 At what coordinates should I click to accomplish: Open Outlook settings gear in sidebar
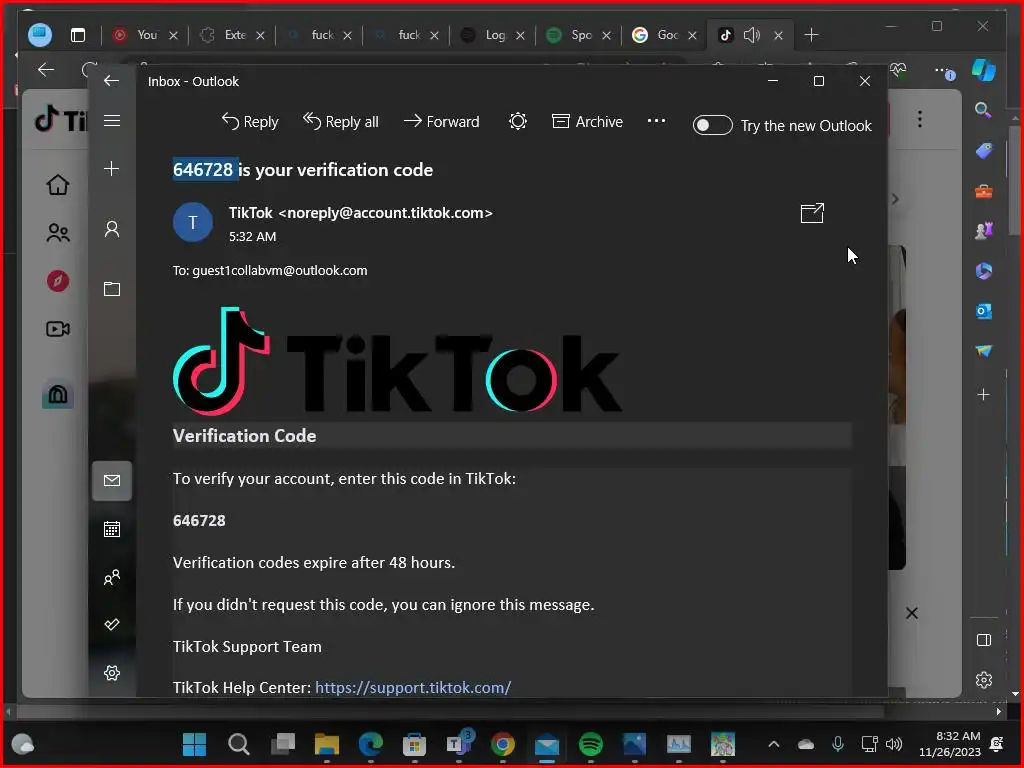click(x=112, y=673)
